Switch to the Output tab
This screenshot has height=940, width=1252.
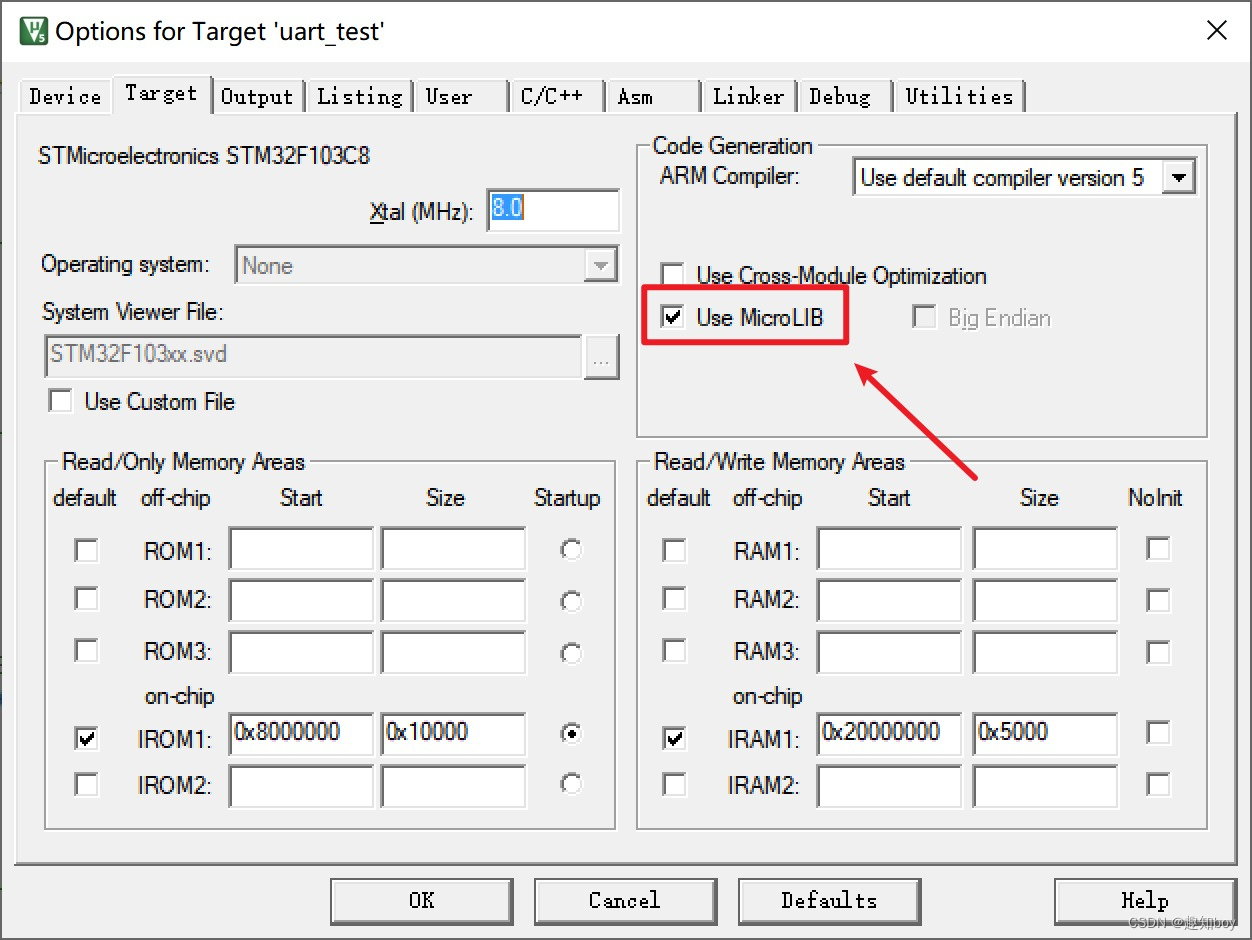pos(257,96)
